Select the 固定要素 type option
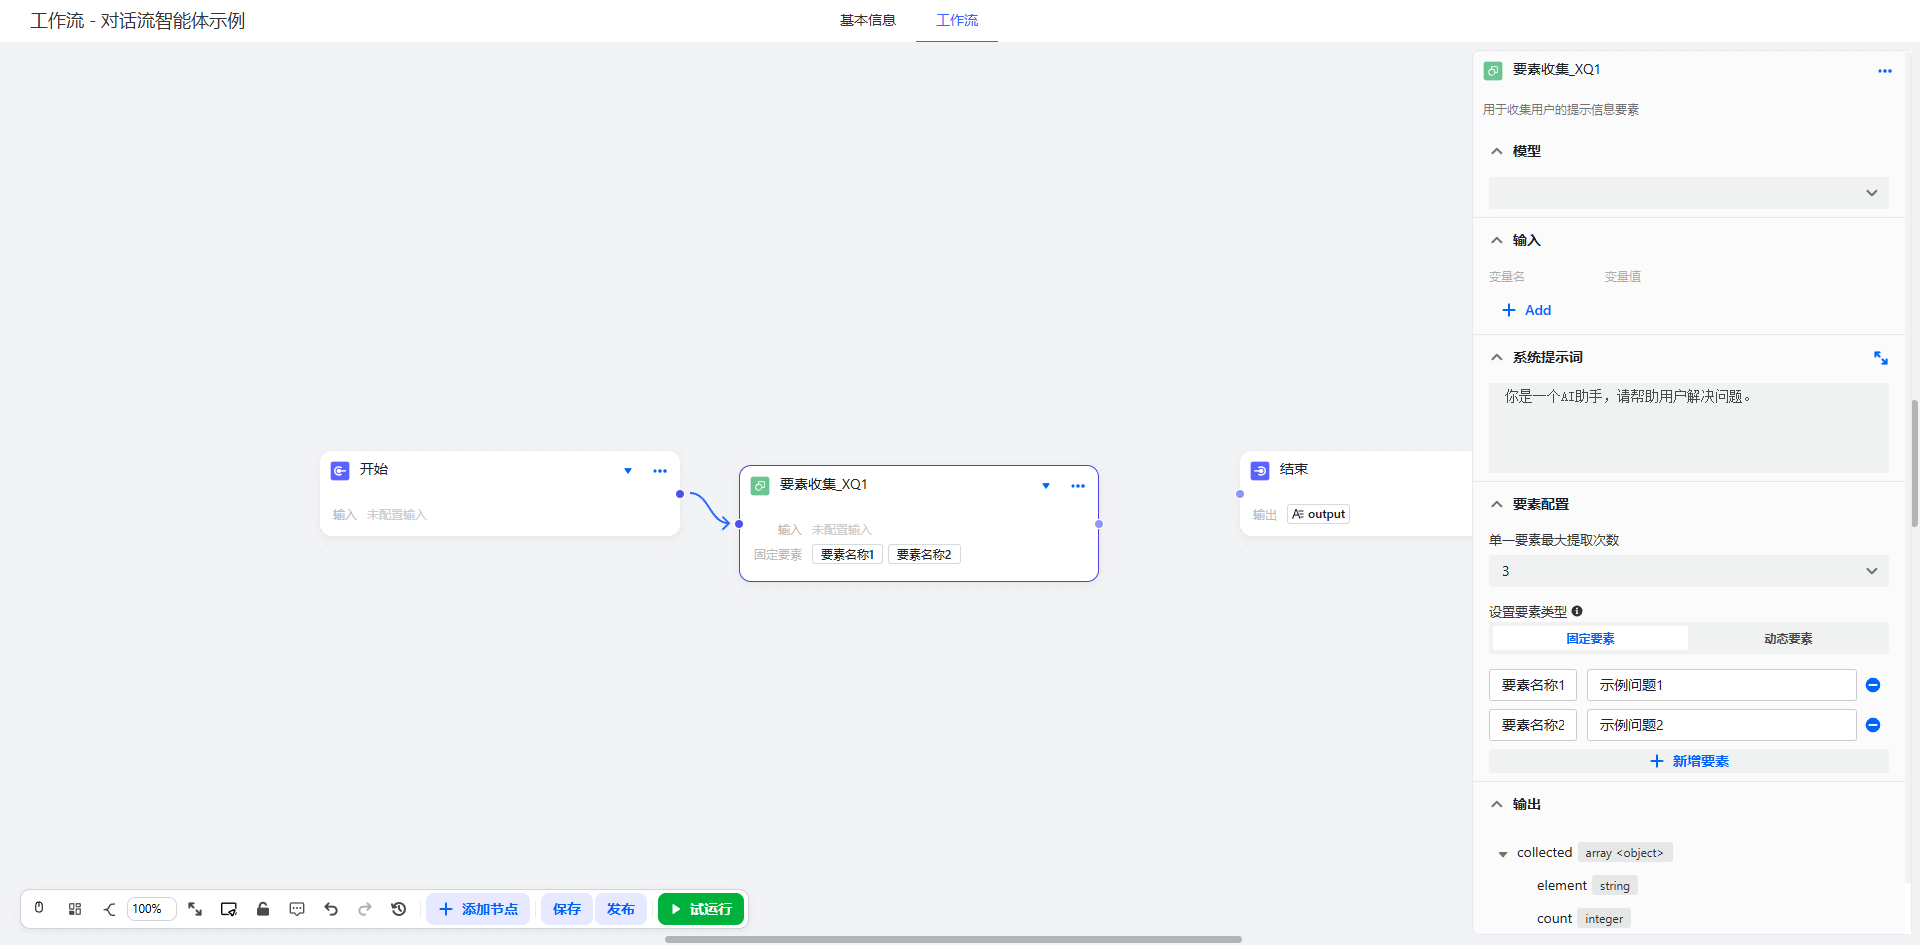The width and height of the screenshot is (1920, 945). click(1590, 638)
